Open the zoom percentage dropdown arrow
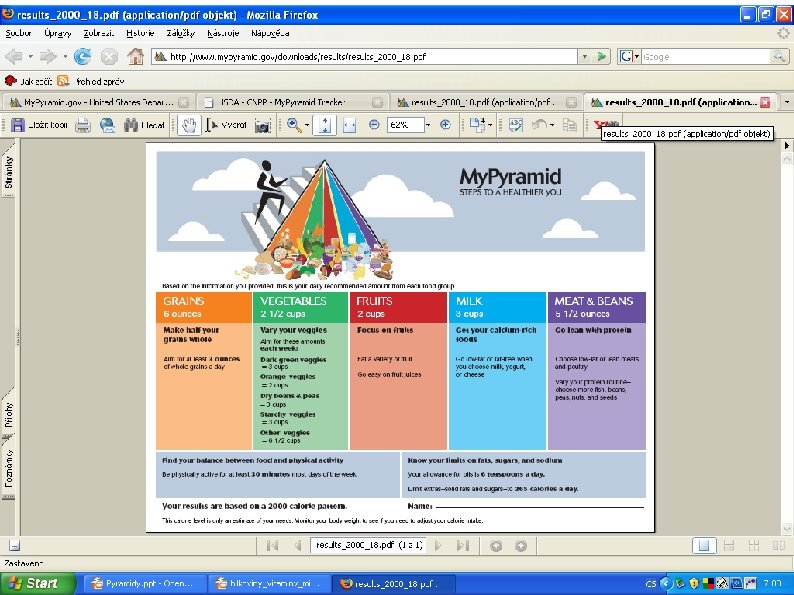The height and width of the screenshot is (595, 794). click(428, 125)
